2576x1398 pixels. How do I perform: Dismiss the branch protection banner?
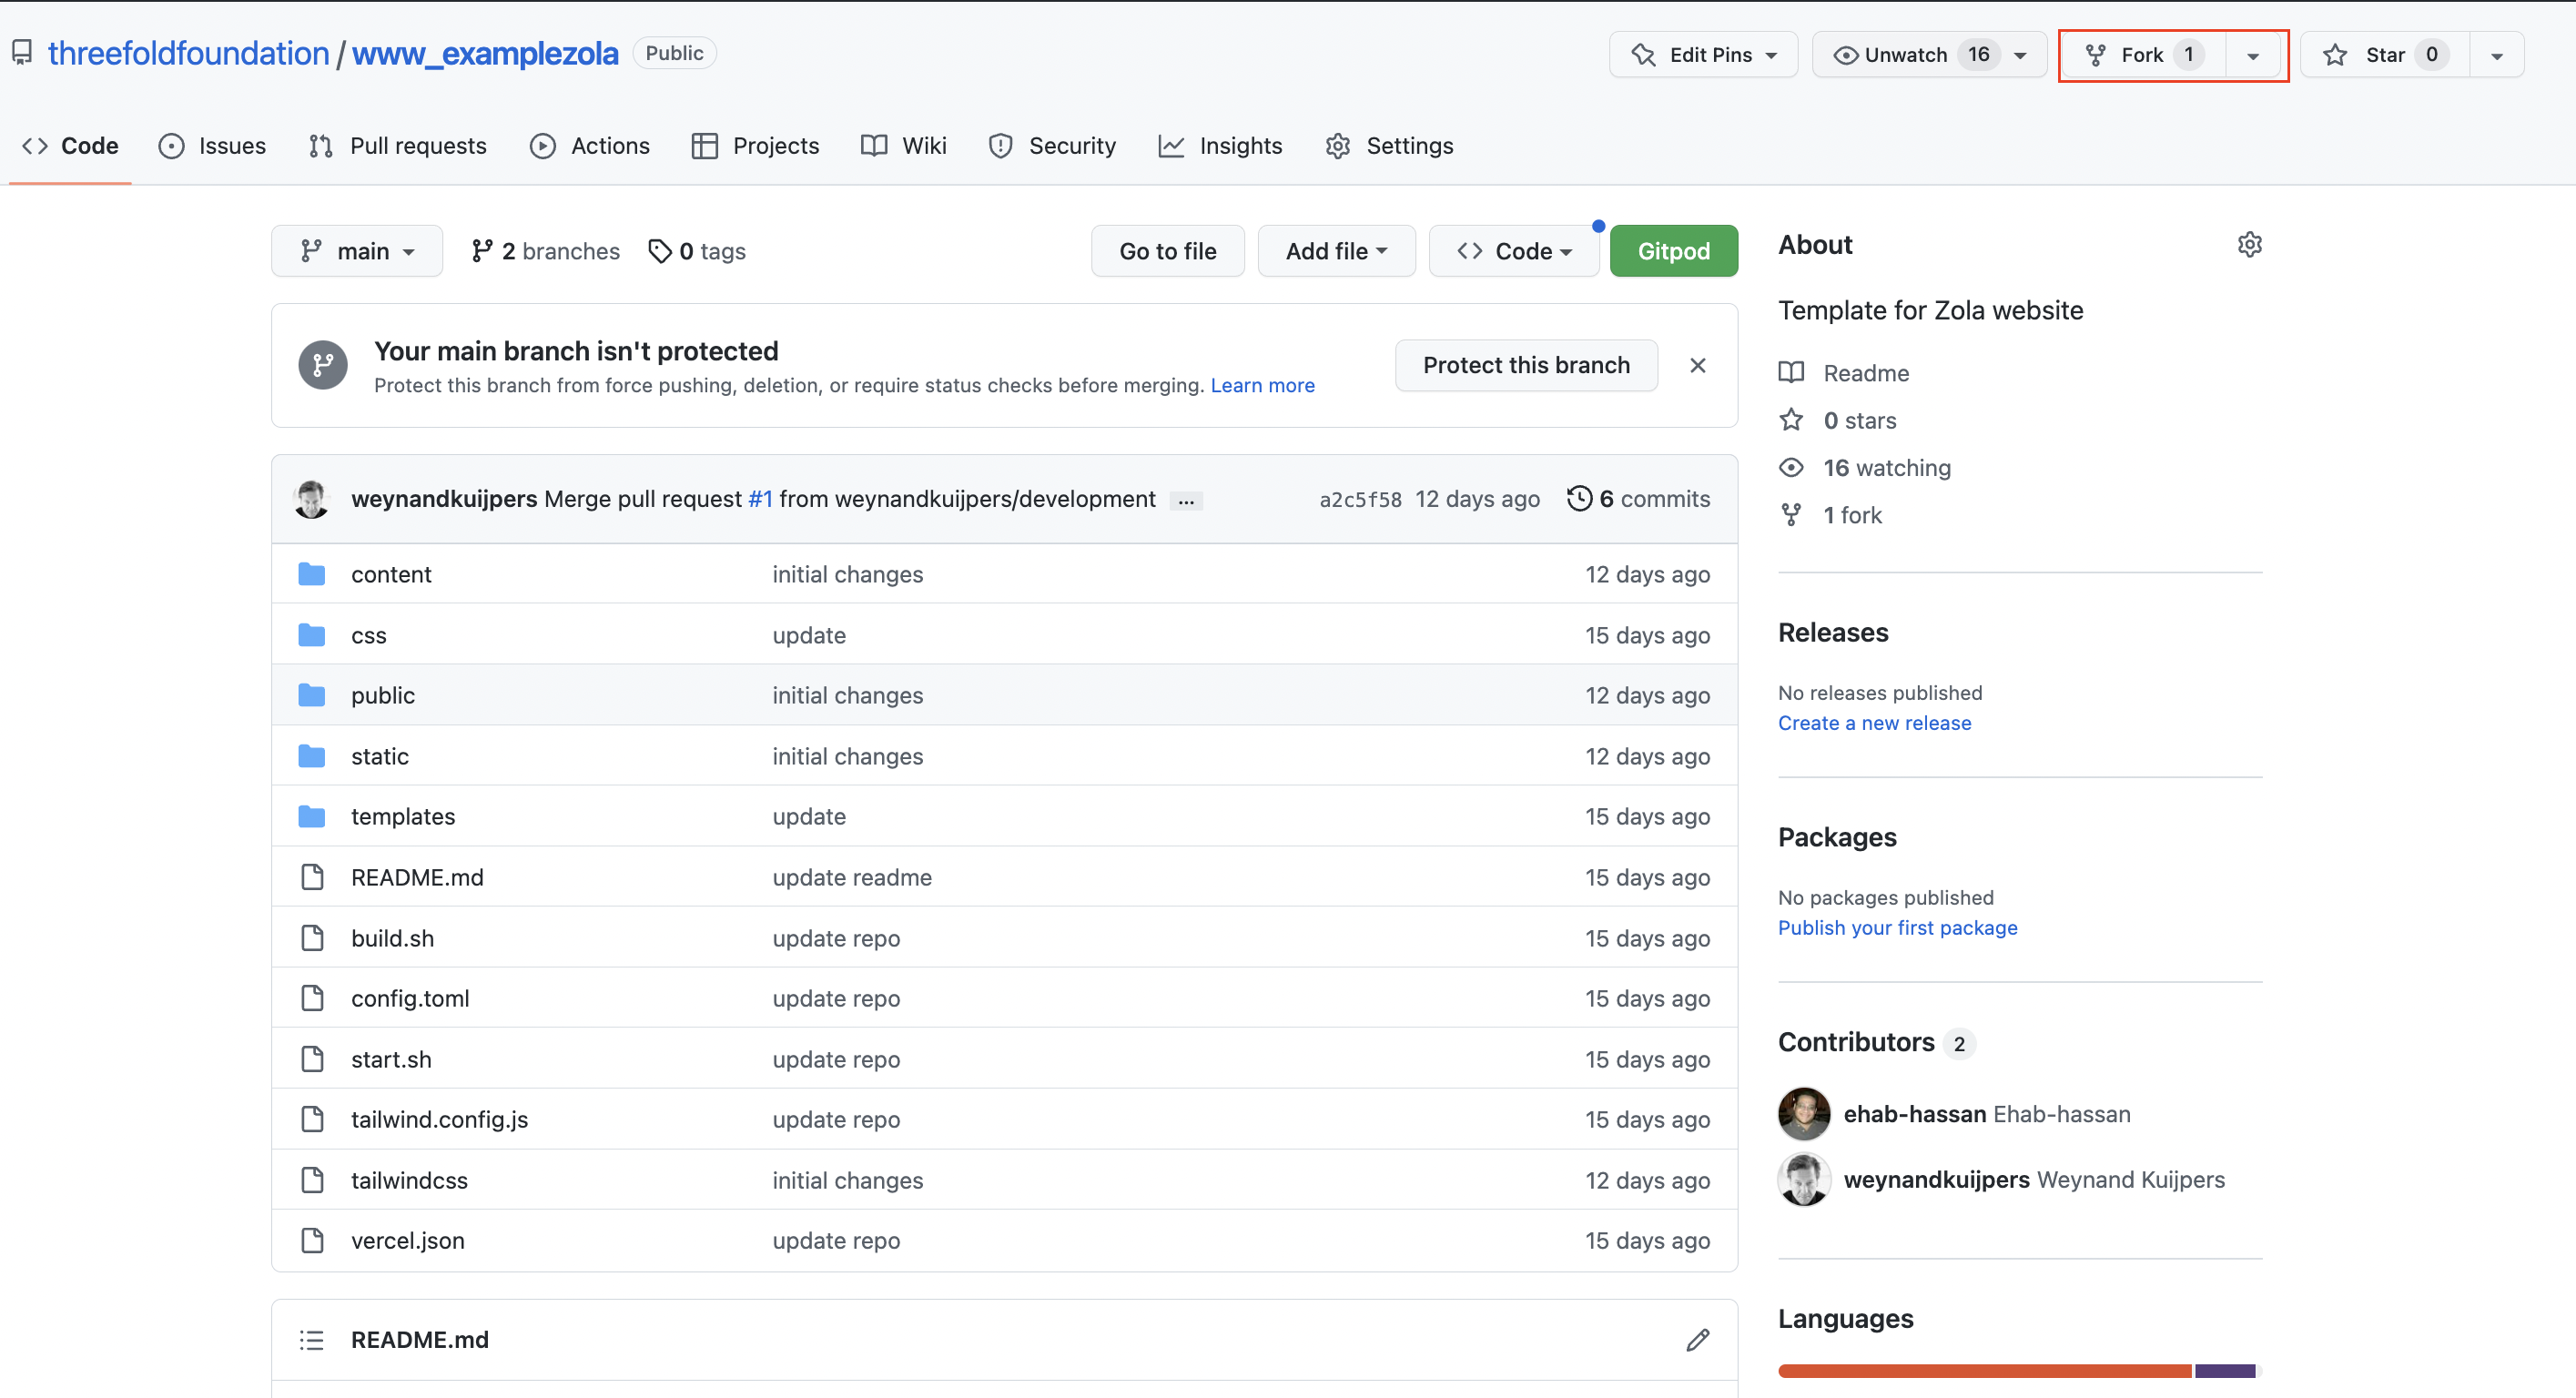(x=1697, y=365)
